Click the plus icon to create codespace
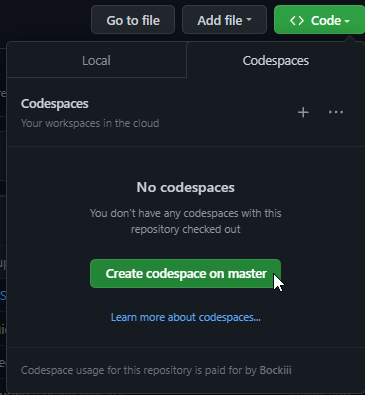Viewport: 365px width, 395px height. click(303, 112)
